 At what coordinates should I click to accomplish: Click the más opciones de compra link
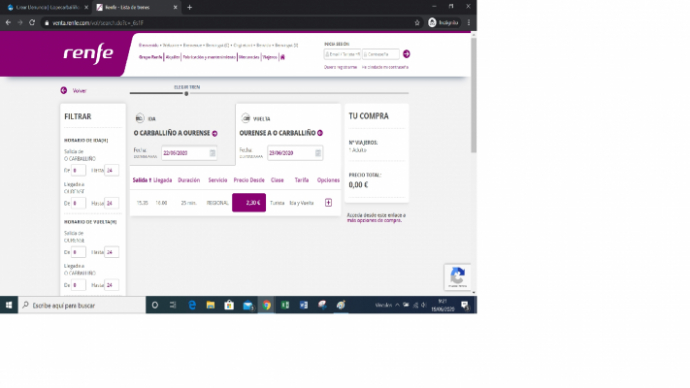click(374, 220)
